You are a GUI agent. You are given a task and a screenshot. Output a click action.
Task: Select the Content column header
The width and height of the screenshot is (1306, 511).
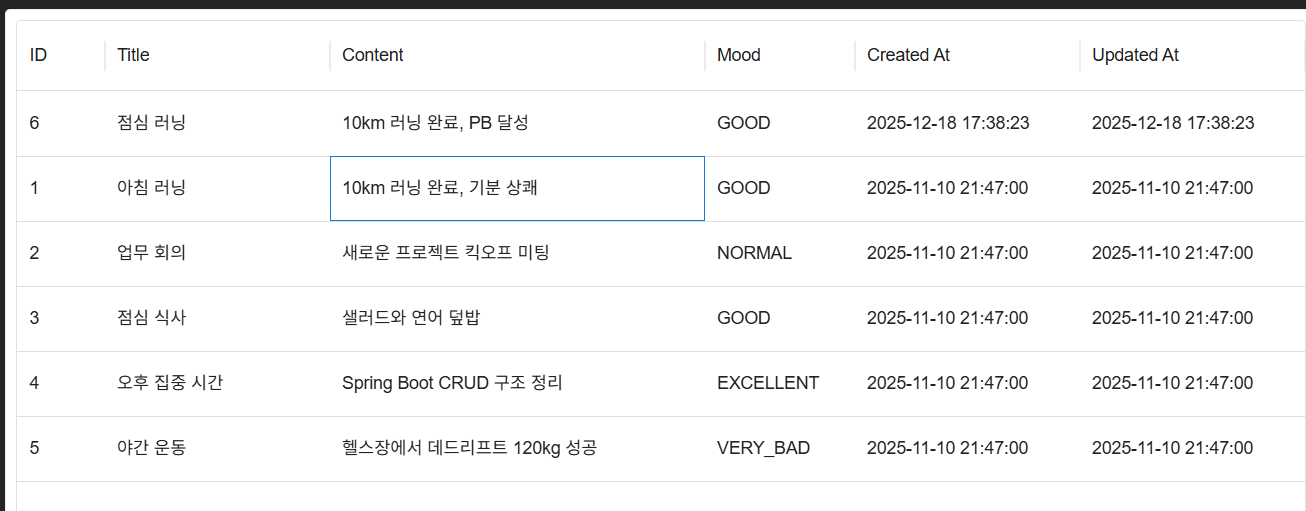coord(517,56)
